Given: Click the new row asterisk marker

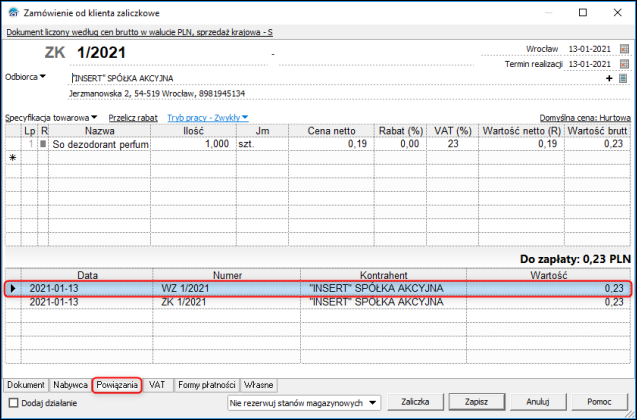Looking at the screenshot, I should pos(13,158).
